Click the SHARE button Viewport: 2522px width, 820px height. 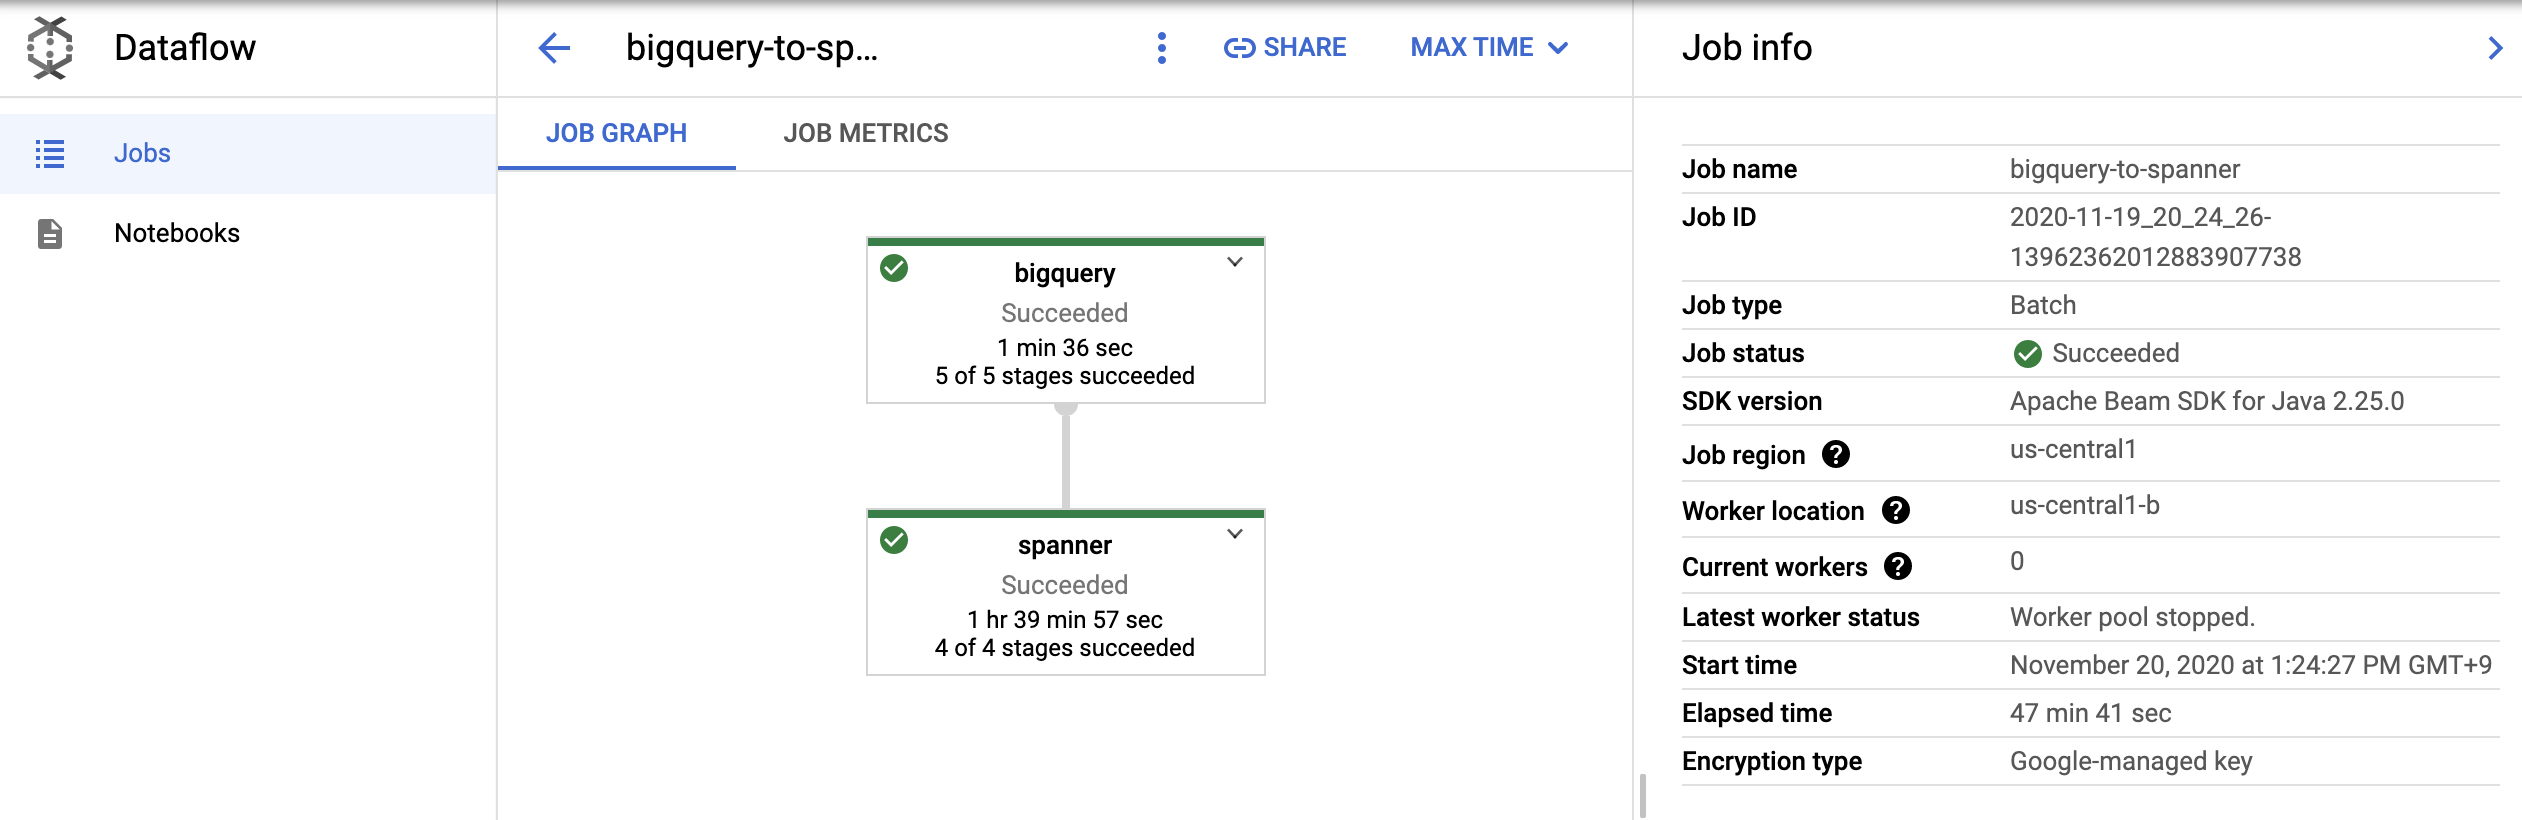tap(1285, 47)
